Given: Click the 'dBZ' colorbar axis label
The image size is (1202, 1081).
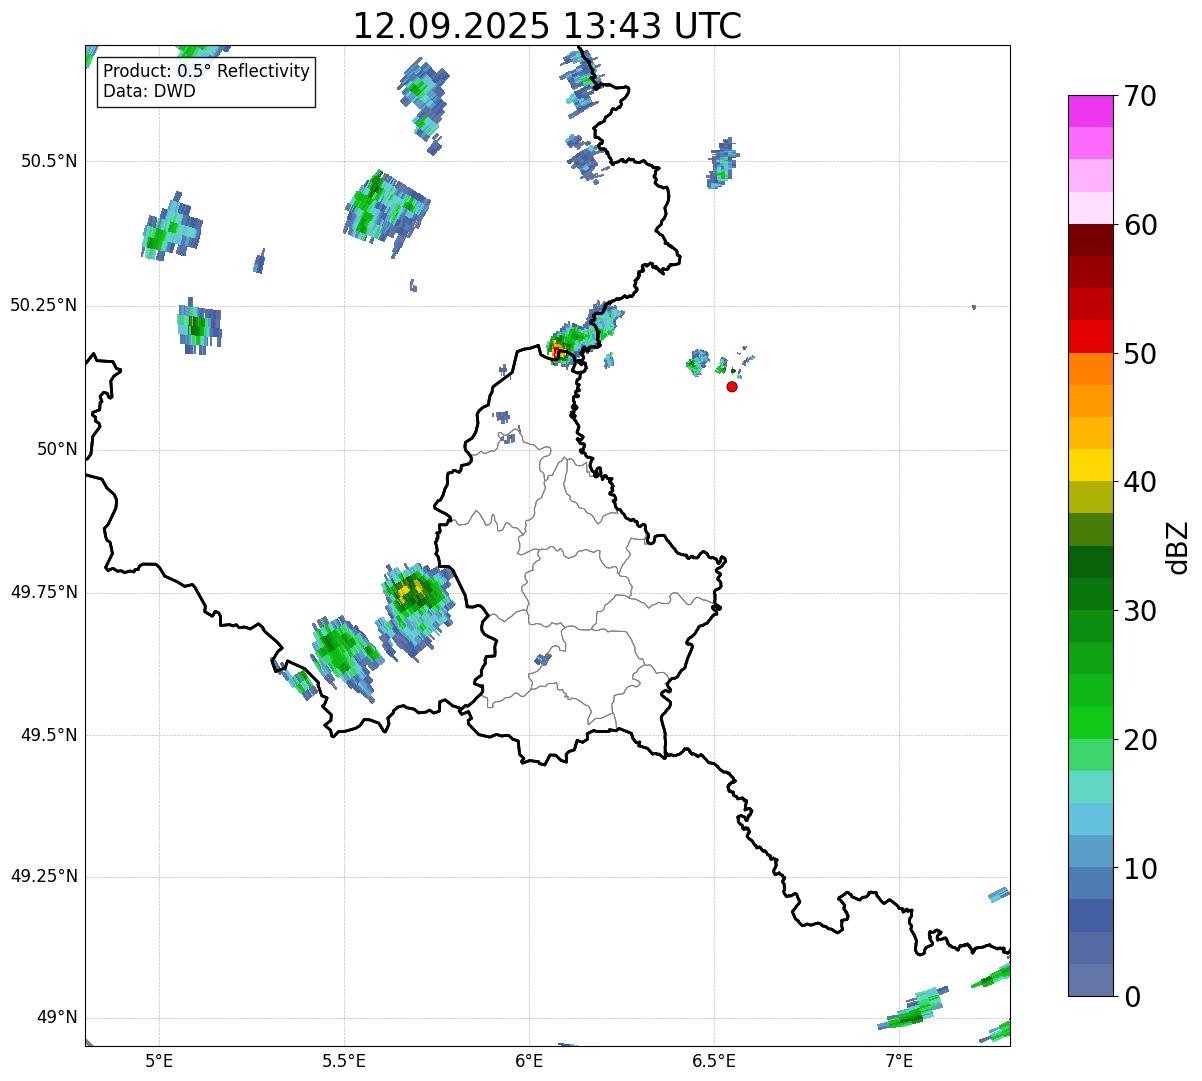Looking at the screenshot, I should [x=1178, y=547].
